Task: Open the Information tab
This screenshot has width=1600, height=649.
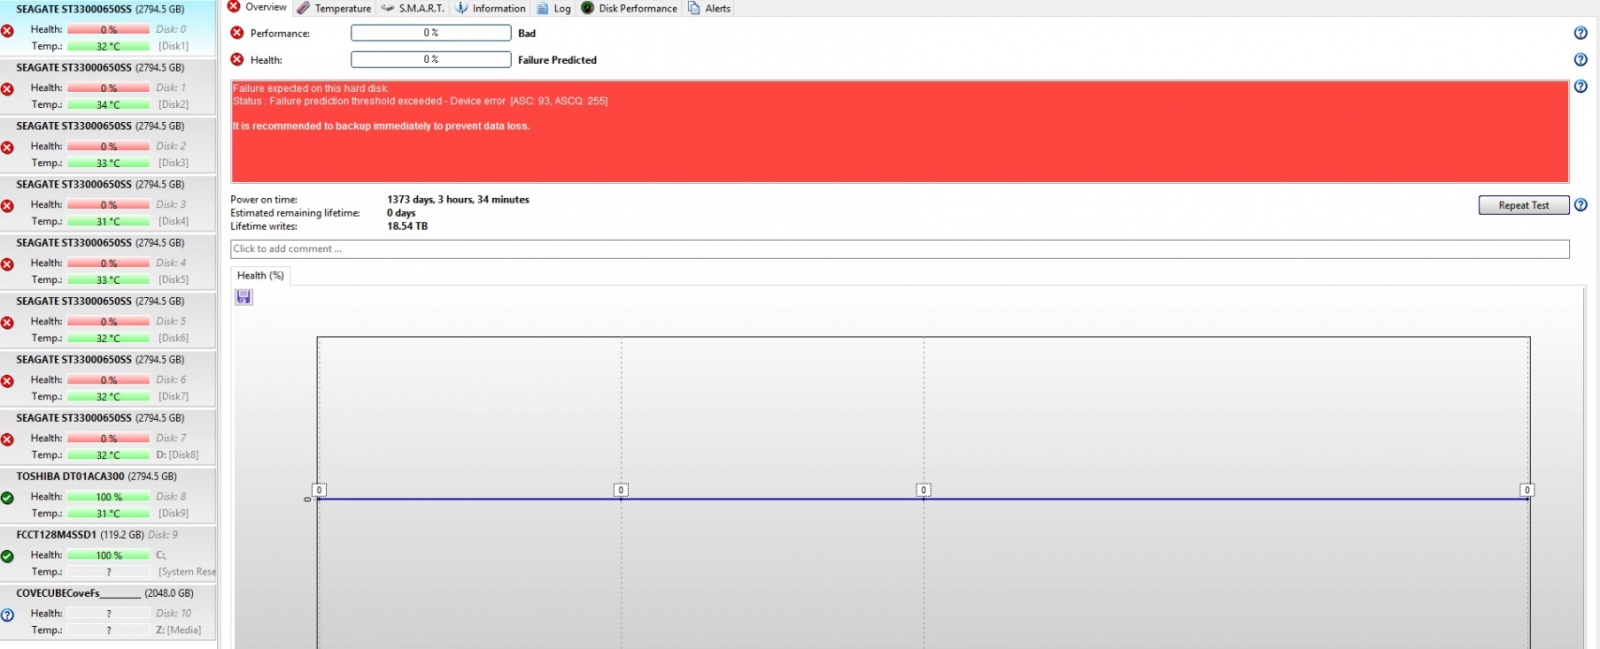Action: coord(490,8)
